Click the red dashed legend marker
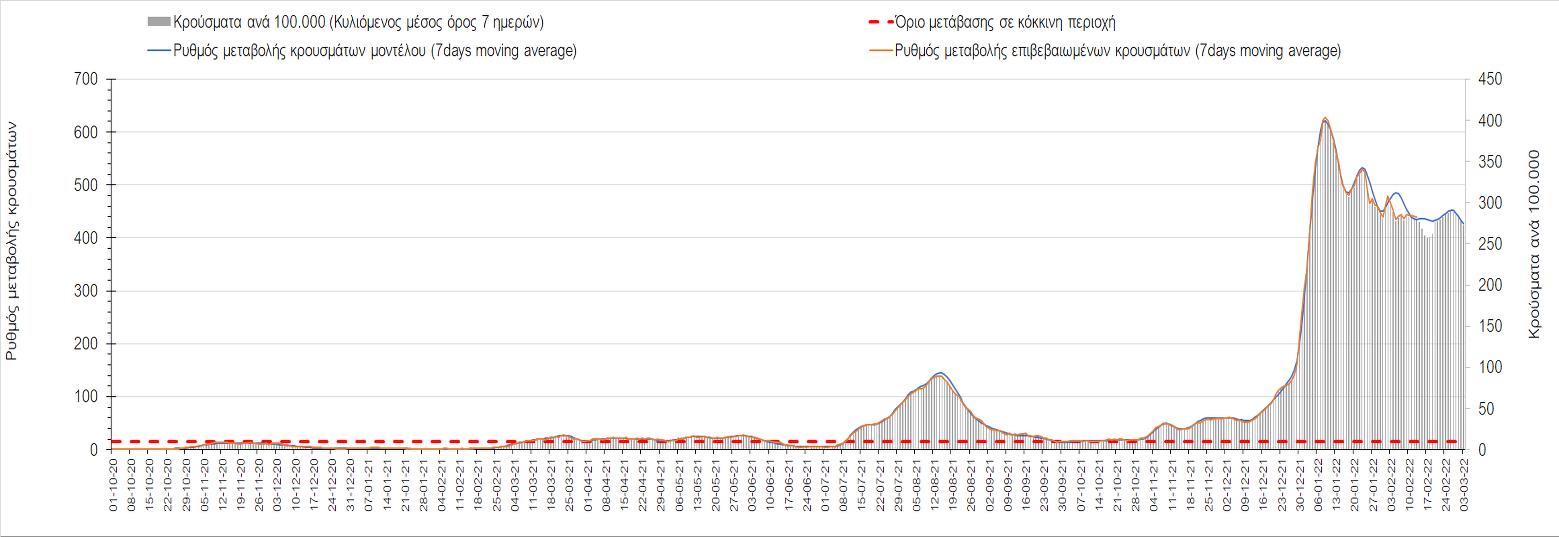The width and height of the screenshot is (1559, 537). (x=877, y=22)
